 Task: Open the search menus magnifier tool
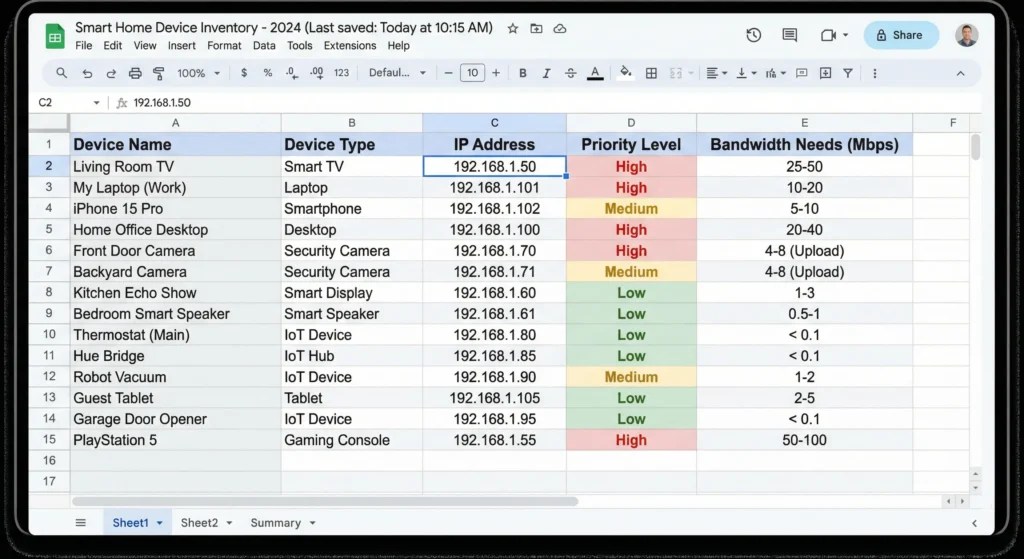[x=61, y=73]
